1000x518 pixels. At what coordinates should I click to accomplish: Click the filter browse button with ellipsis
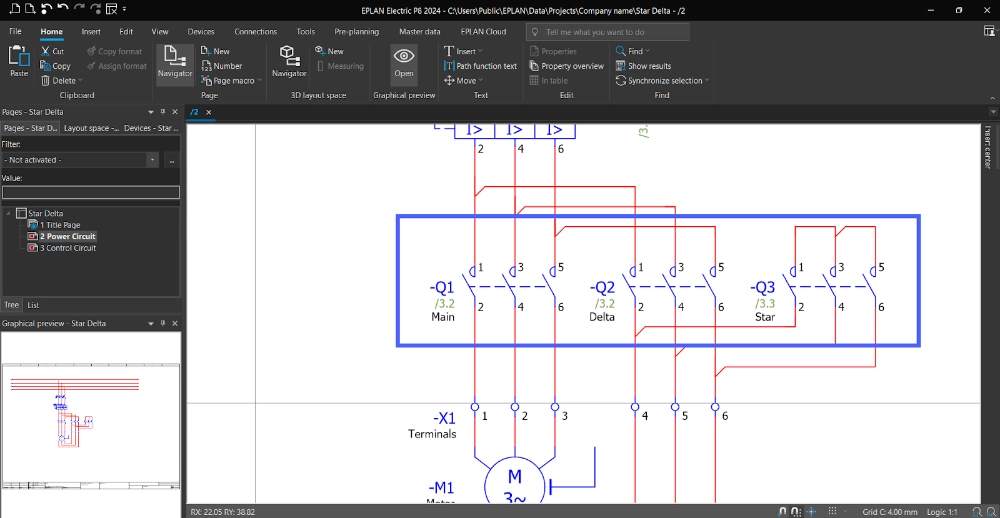pyautogui.click(x=172, y=160)
